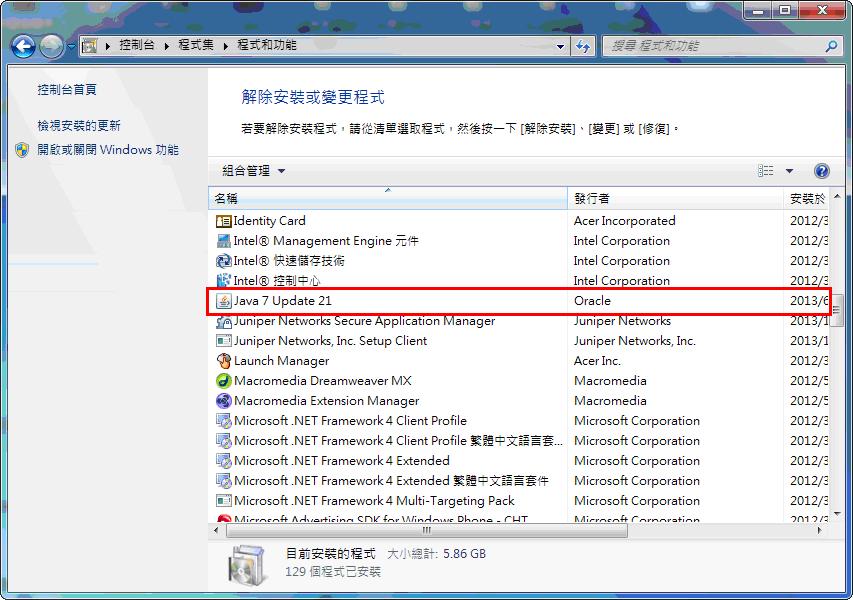Click the Java 7 Update 21 icon
Screen dimensions: 853x600
point(224,301)
